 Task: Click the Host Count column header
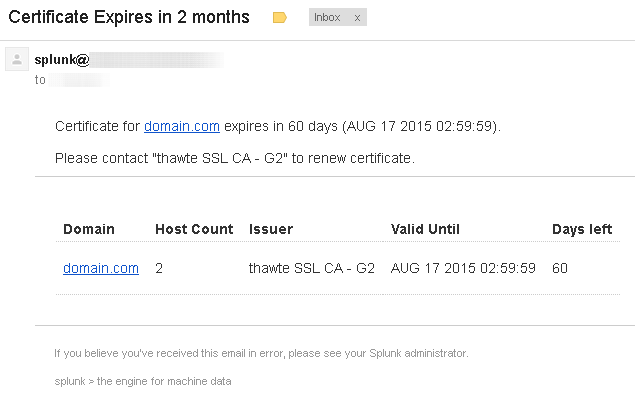coord(194,229)
